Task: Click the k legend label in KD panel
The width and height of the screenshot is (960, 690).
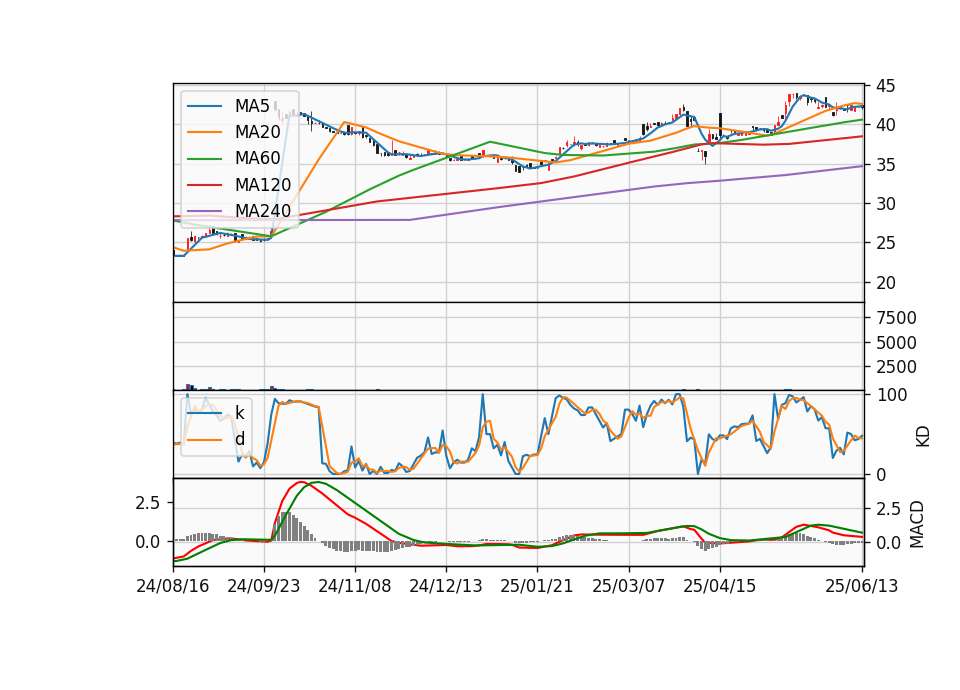Action: (x=240, y=413)
